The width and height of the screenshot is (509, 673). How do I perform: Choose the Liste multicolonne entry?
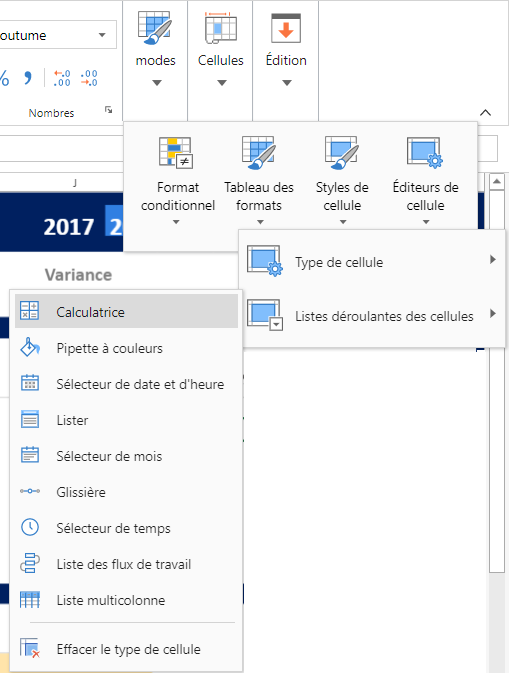click(126, 600)
